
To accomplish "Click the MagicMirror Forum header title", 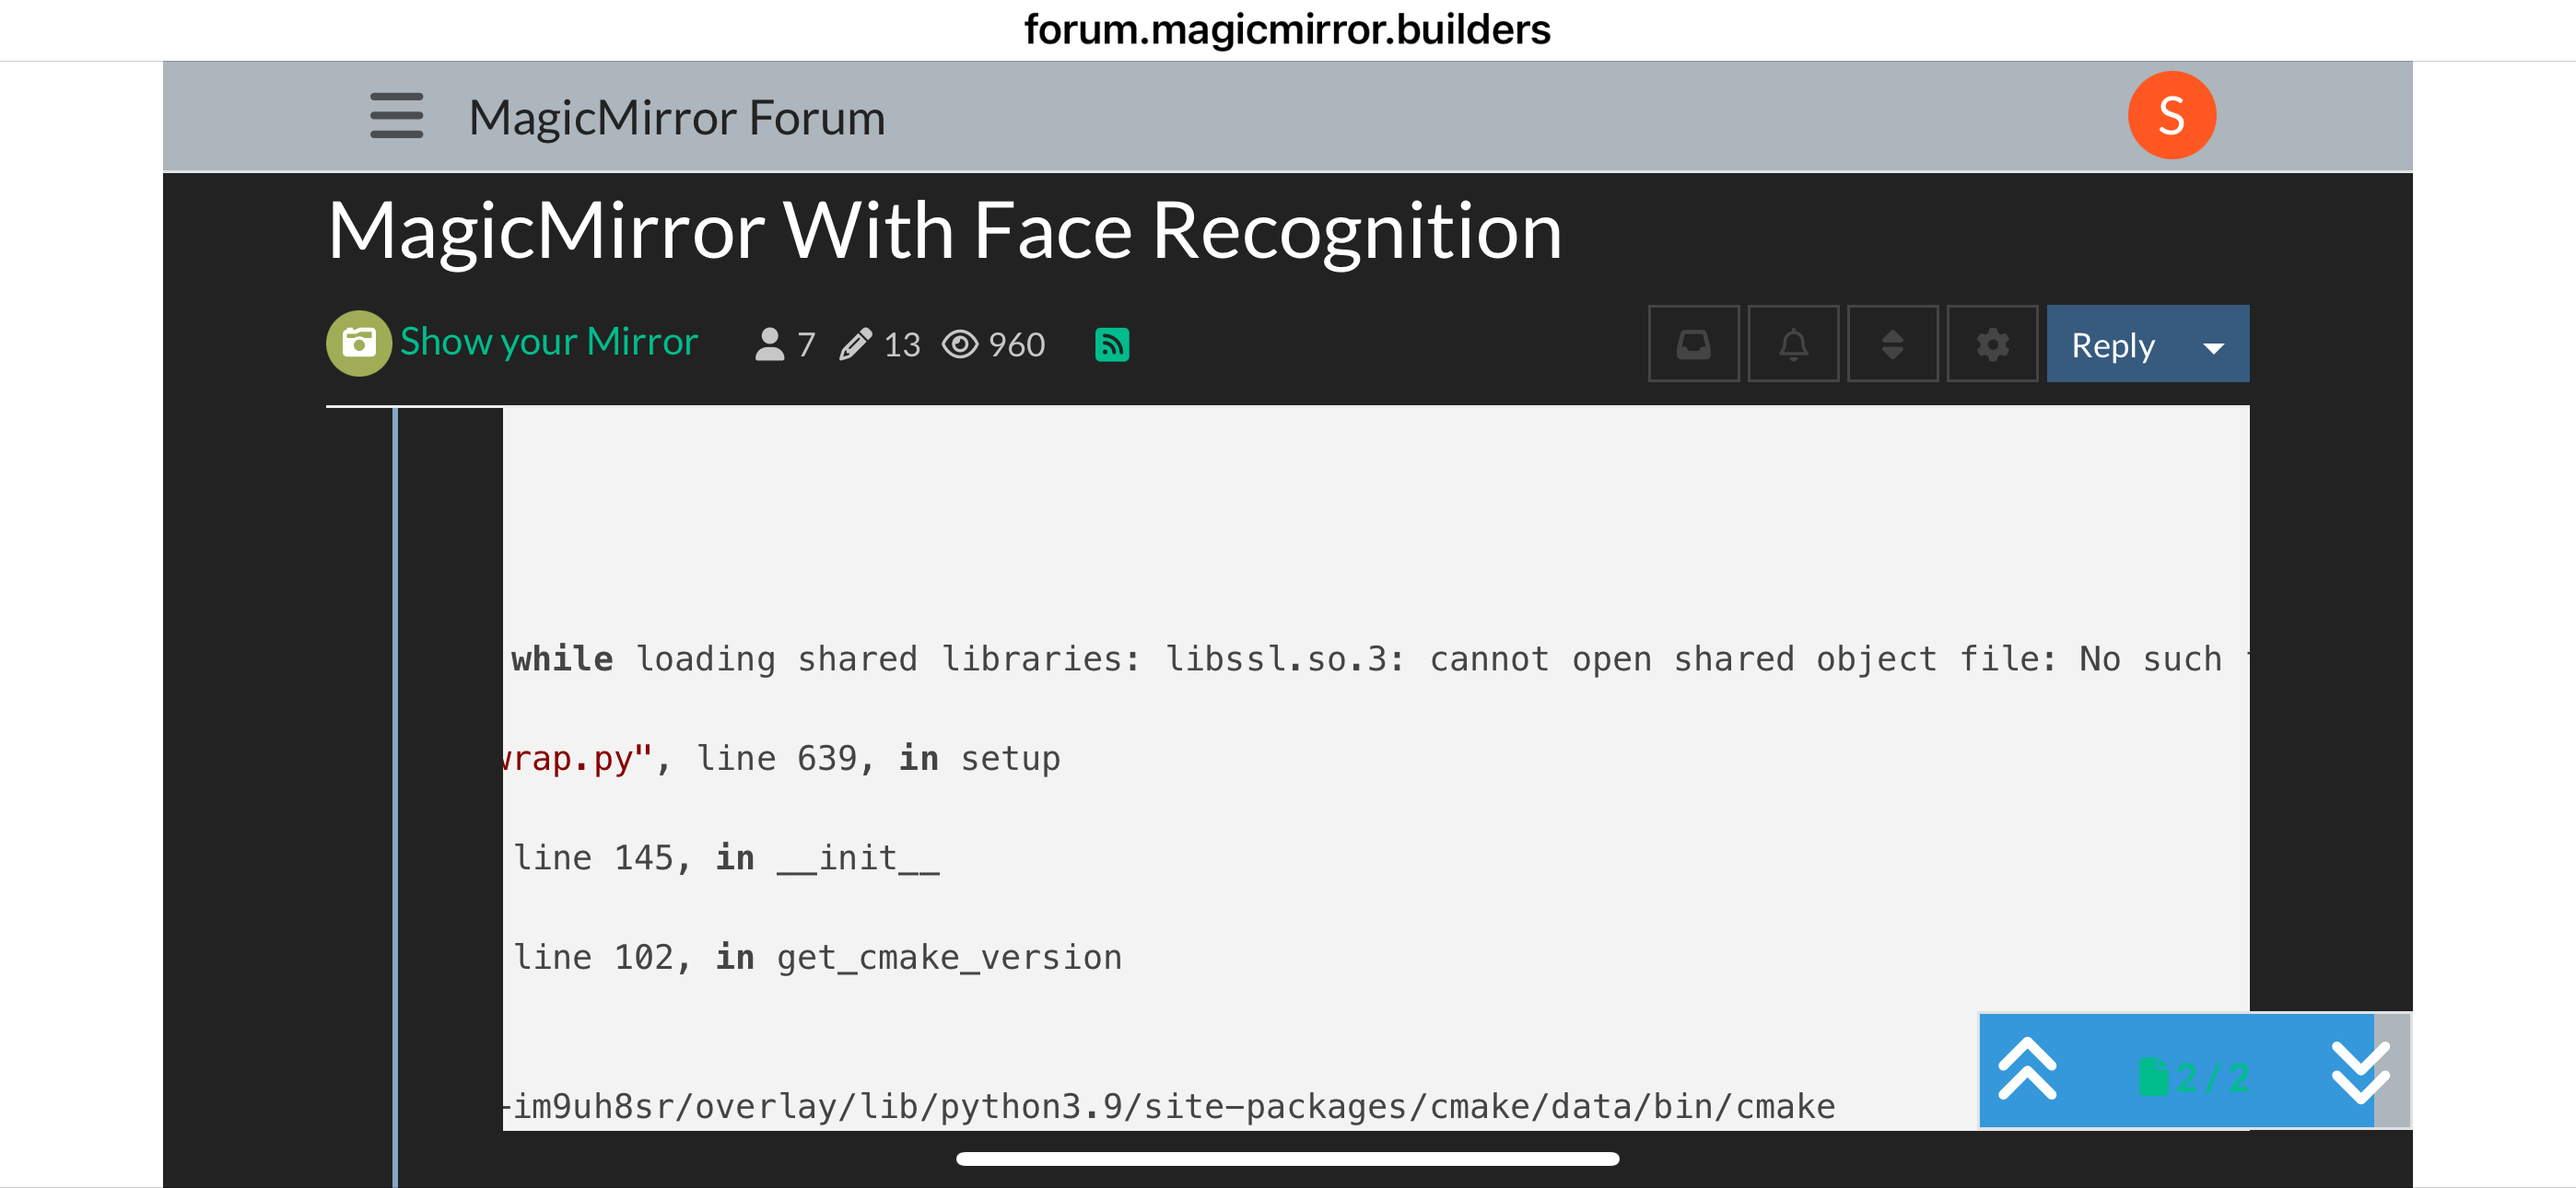I will pyautogui.click(x=677, y=118).
